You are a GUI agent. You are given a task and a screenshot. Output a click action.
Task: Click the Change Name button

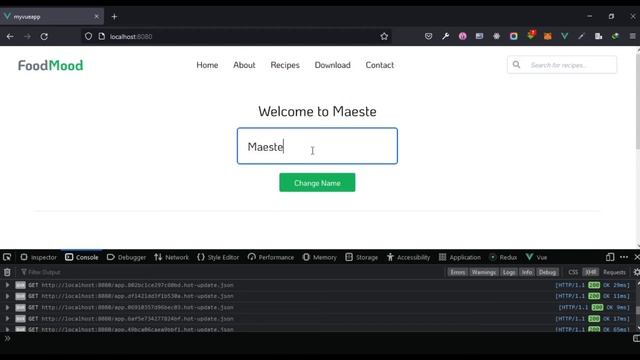(x=317, y=183)
